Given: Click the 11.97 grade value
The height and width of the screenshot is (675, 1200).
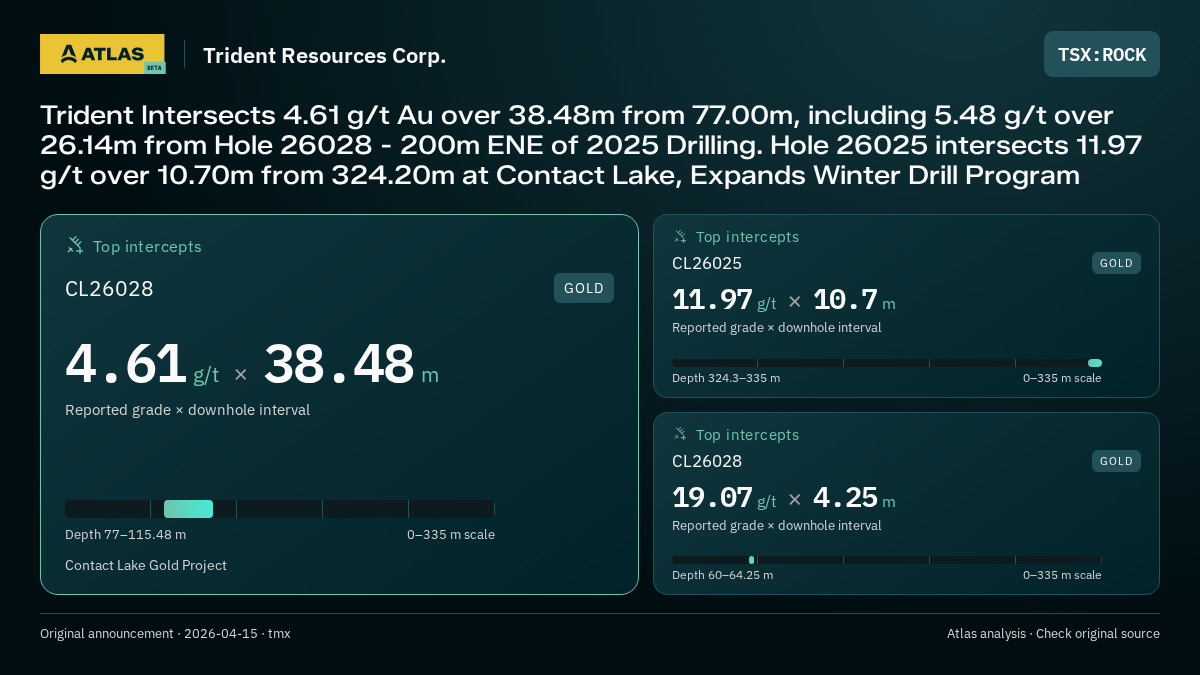Looking at the screenshot, I should [712, 300].
